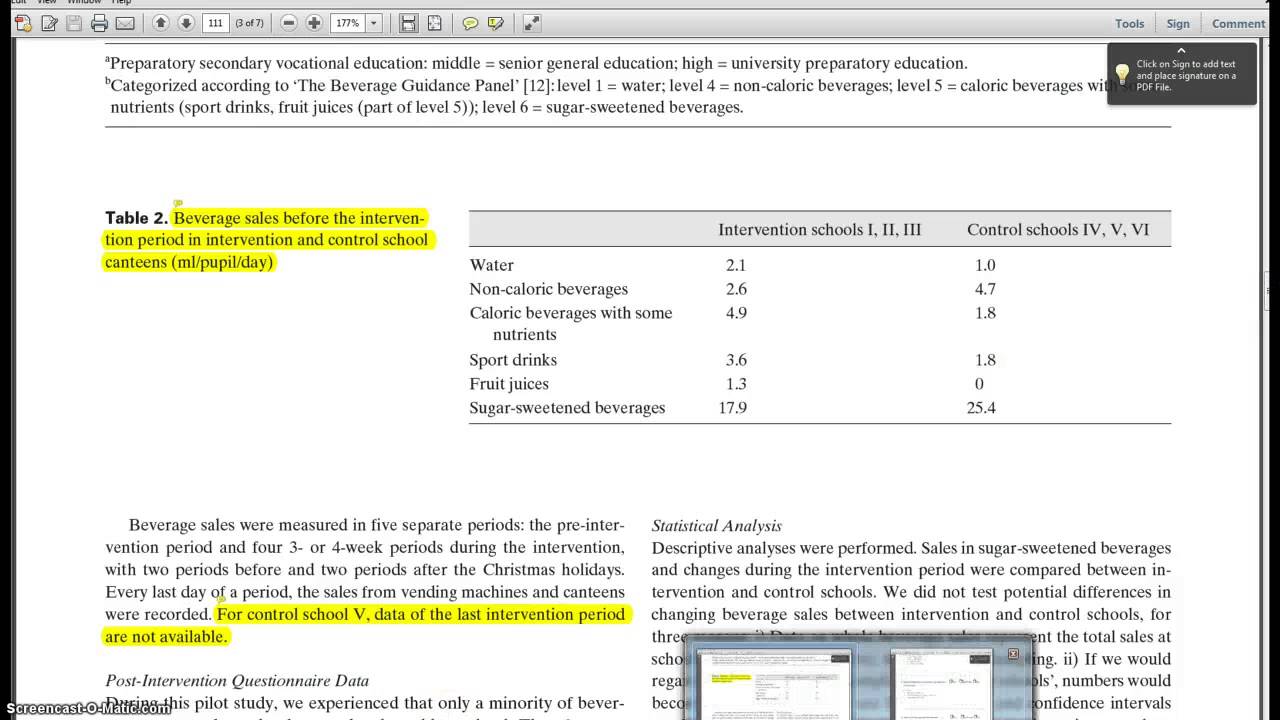Screen dimensions: 1280x720
Task: Open the zoom level dropdown arrow
Action: pos(374,23)
